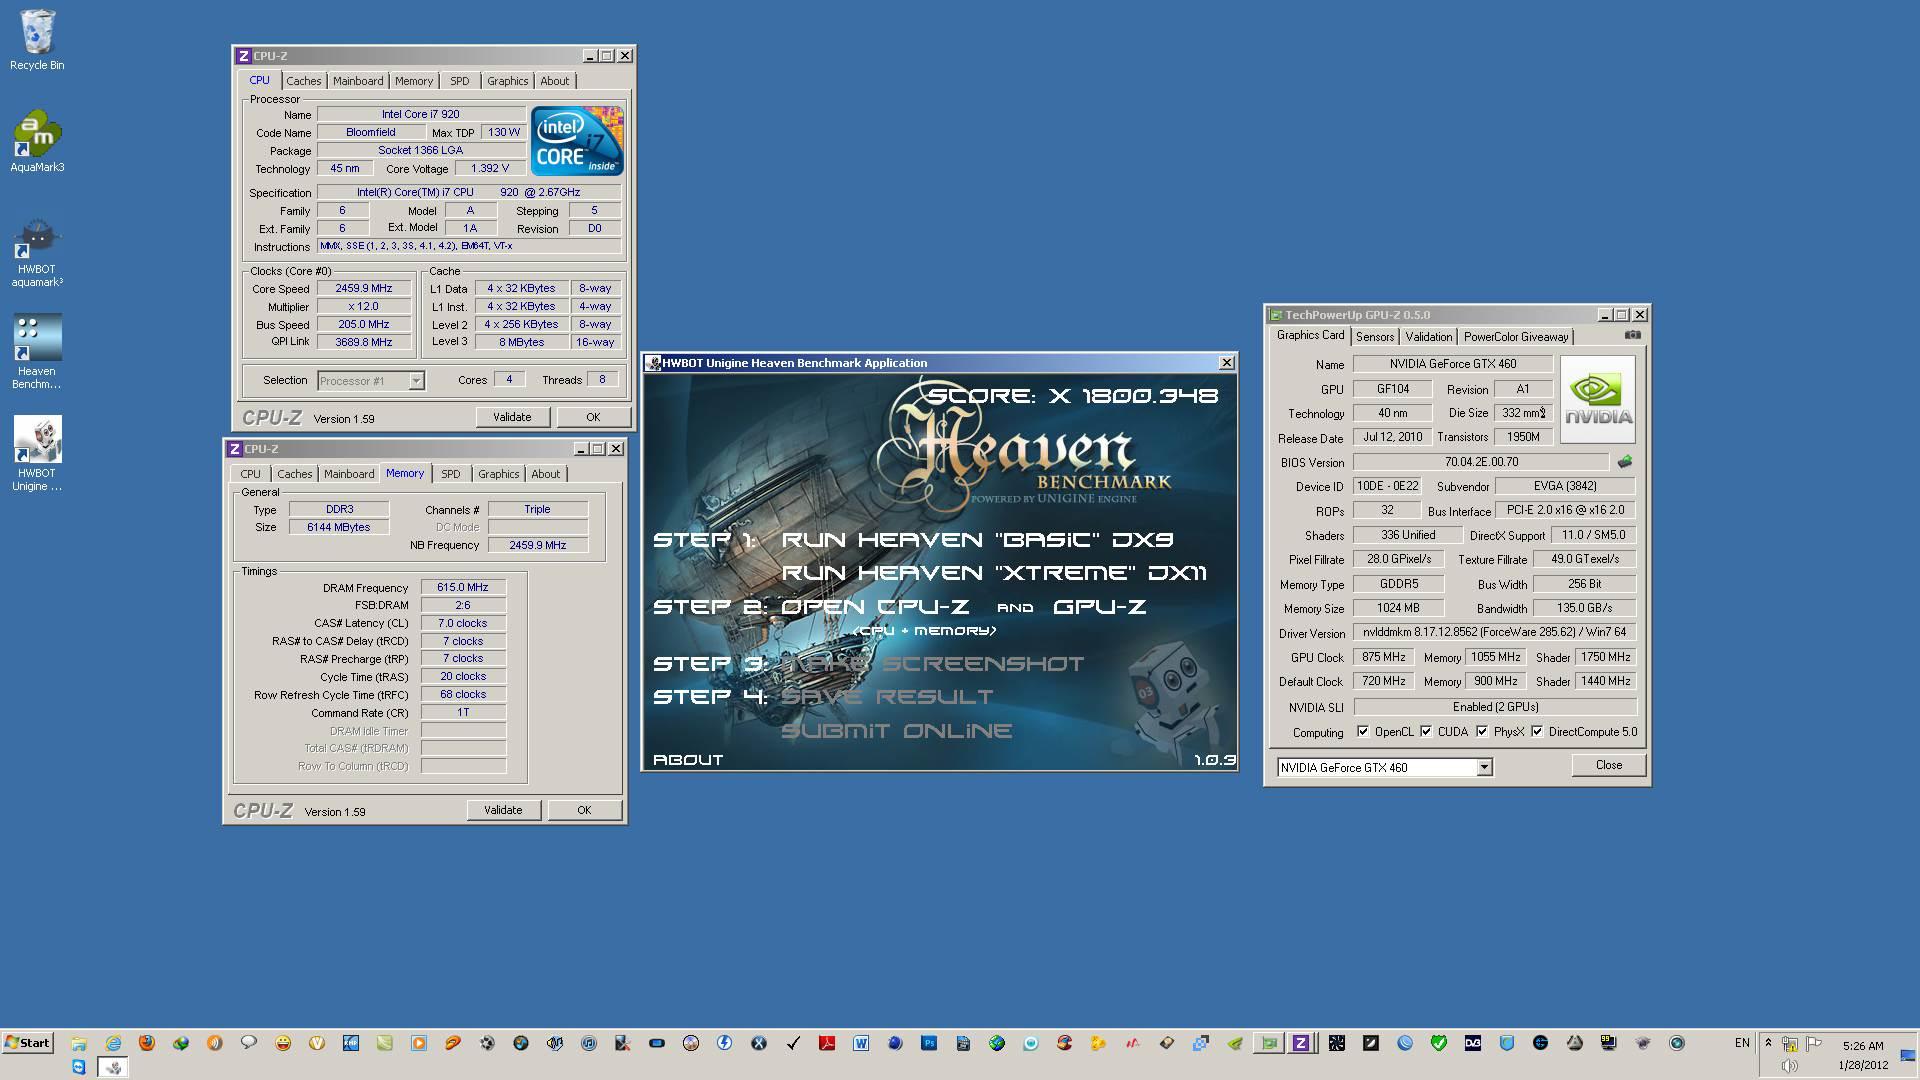The width and height of the screenshot is (1920, 1080).
Task: Click Open CPU-Z in Heaven app
Action: (875, 607)
